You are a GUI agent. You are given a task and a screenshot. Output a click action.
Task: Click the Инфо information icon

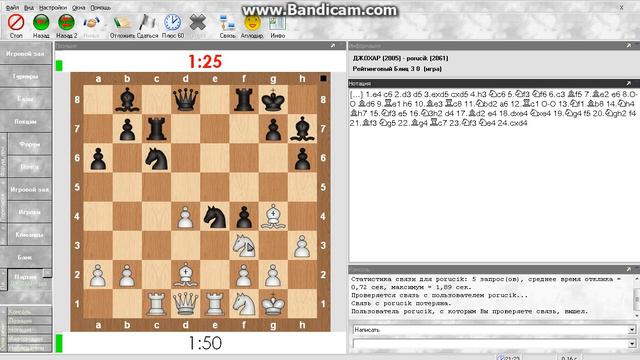(278, 22)
